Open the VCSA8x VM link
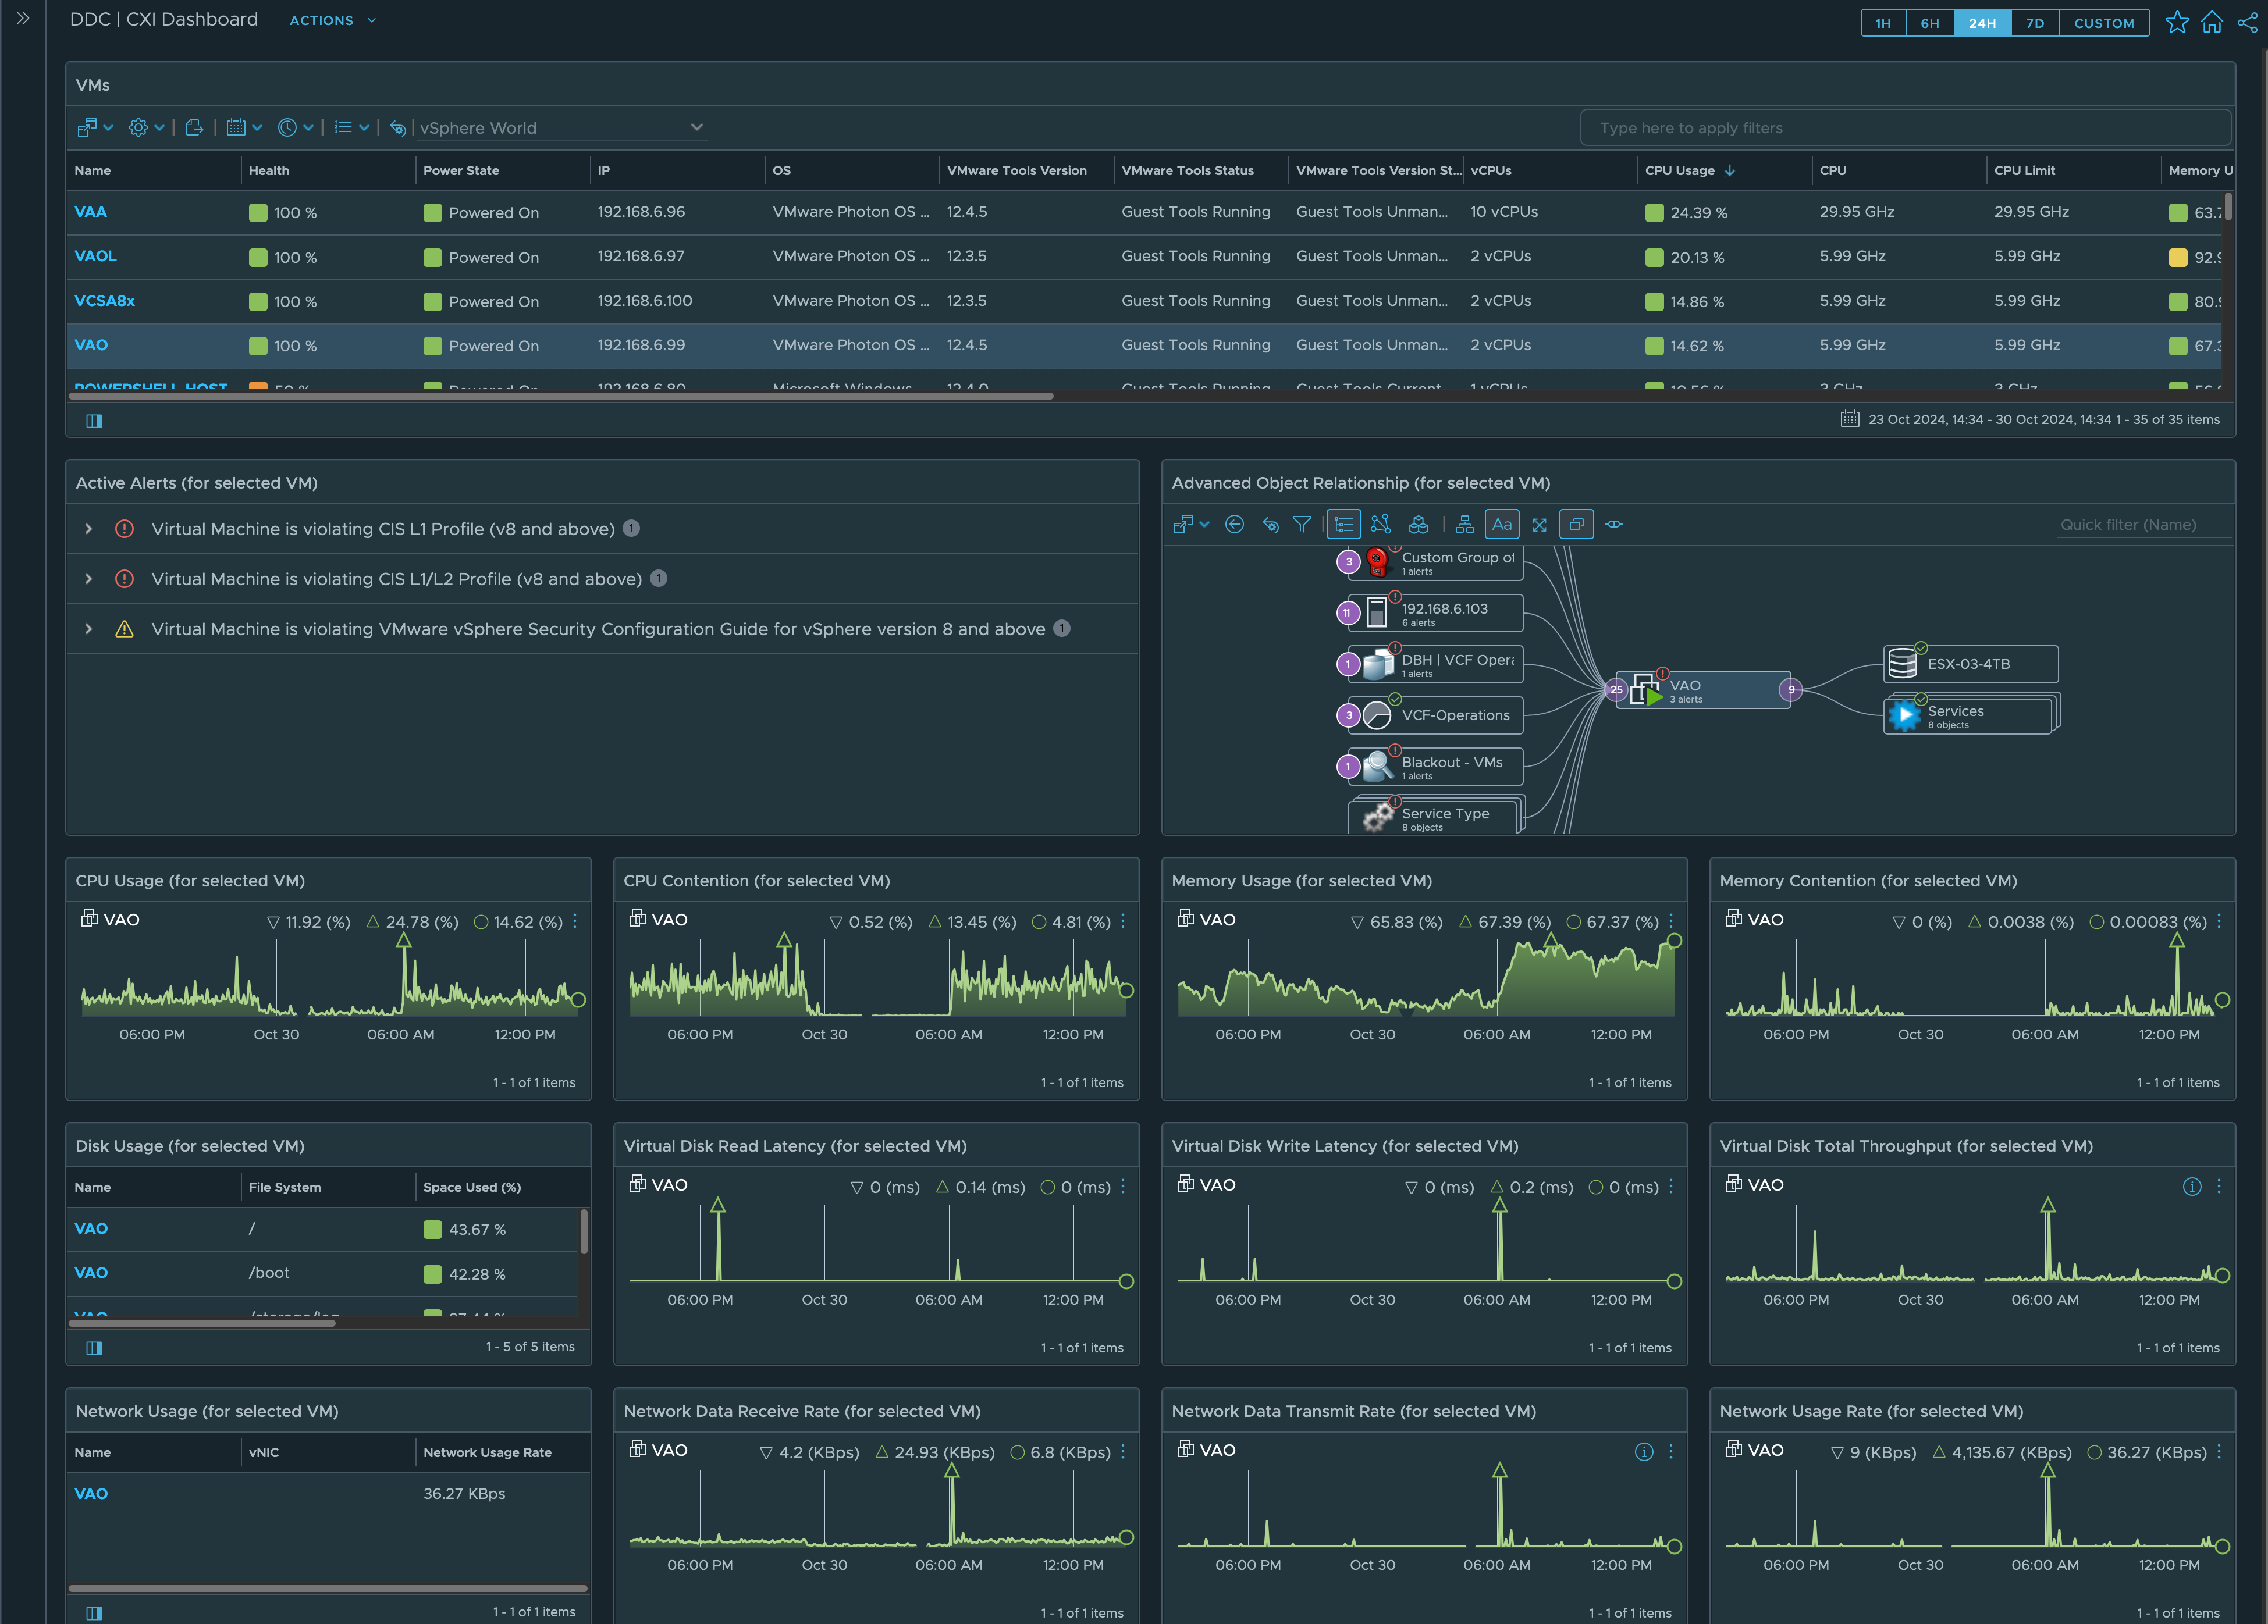Viewport: 2268px width, 1624px height. (x=104, y=300)
